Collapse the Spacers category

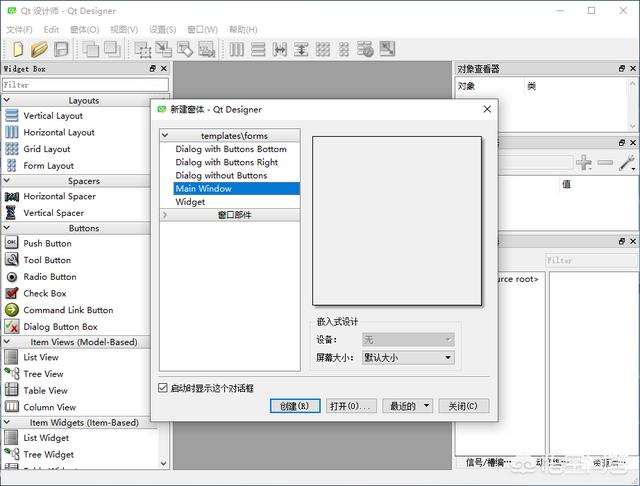point(7,180)
